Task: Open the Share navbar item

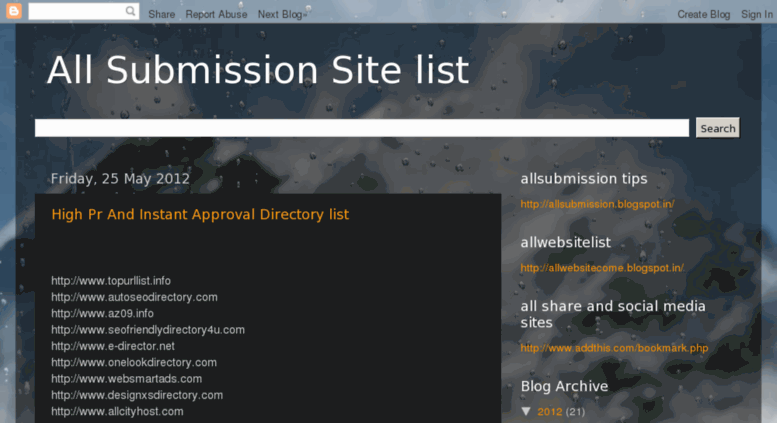Action: coord(162,14)
